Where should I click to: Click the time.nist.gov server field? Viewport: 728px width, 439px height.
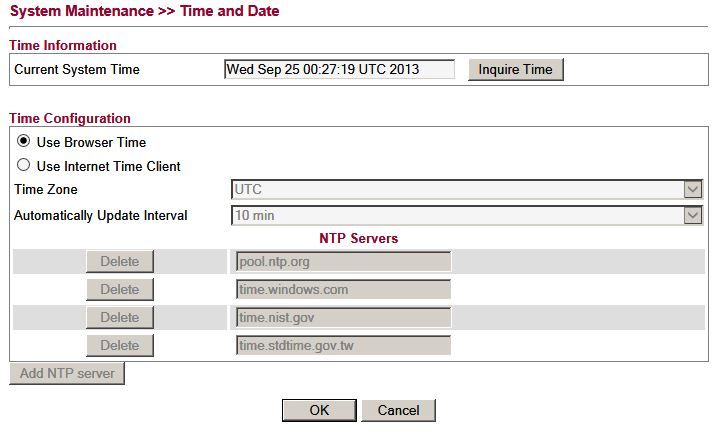[x=341, y=318]
